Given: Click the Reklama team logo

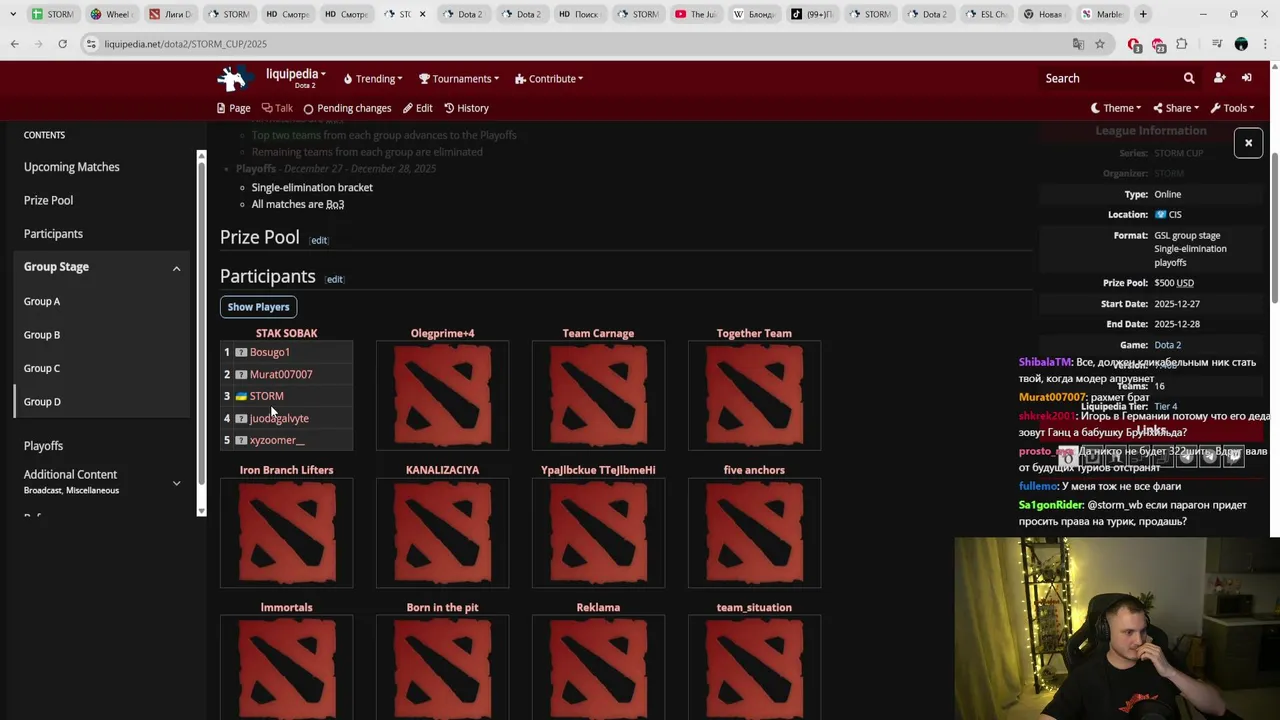Looking at the screenshot, I should tap(598, 668).
